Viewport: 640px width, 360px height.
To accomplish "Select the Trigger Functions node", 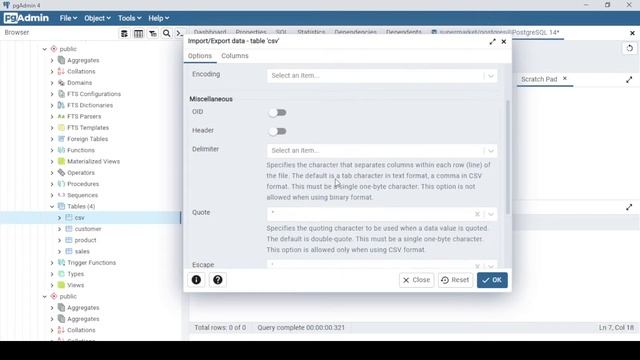I will click(91, 262).
